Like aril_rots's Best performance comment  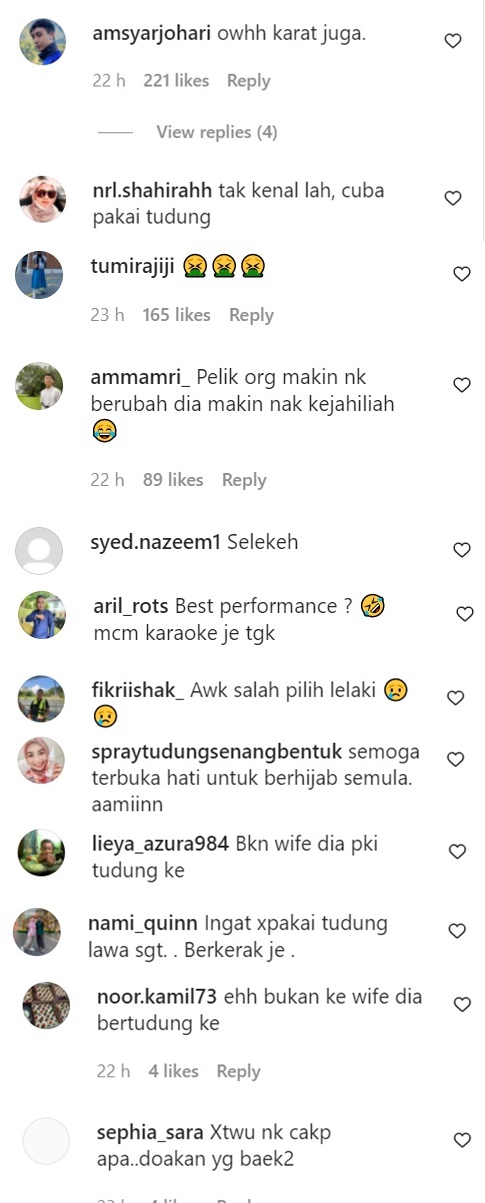click(x=465, y=614)
